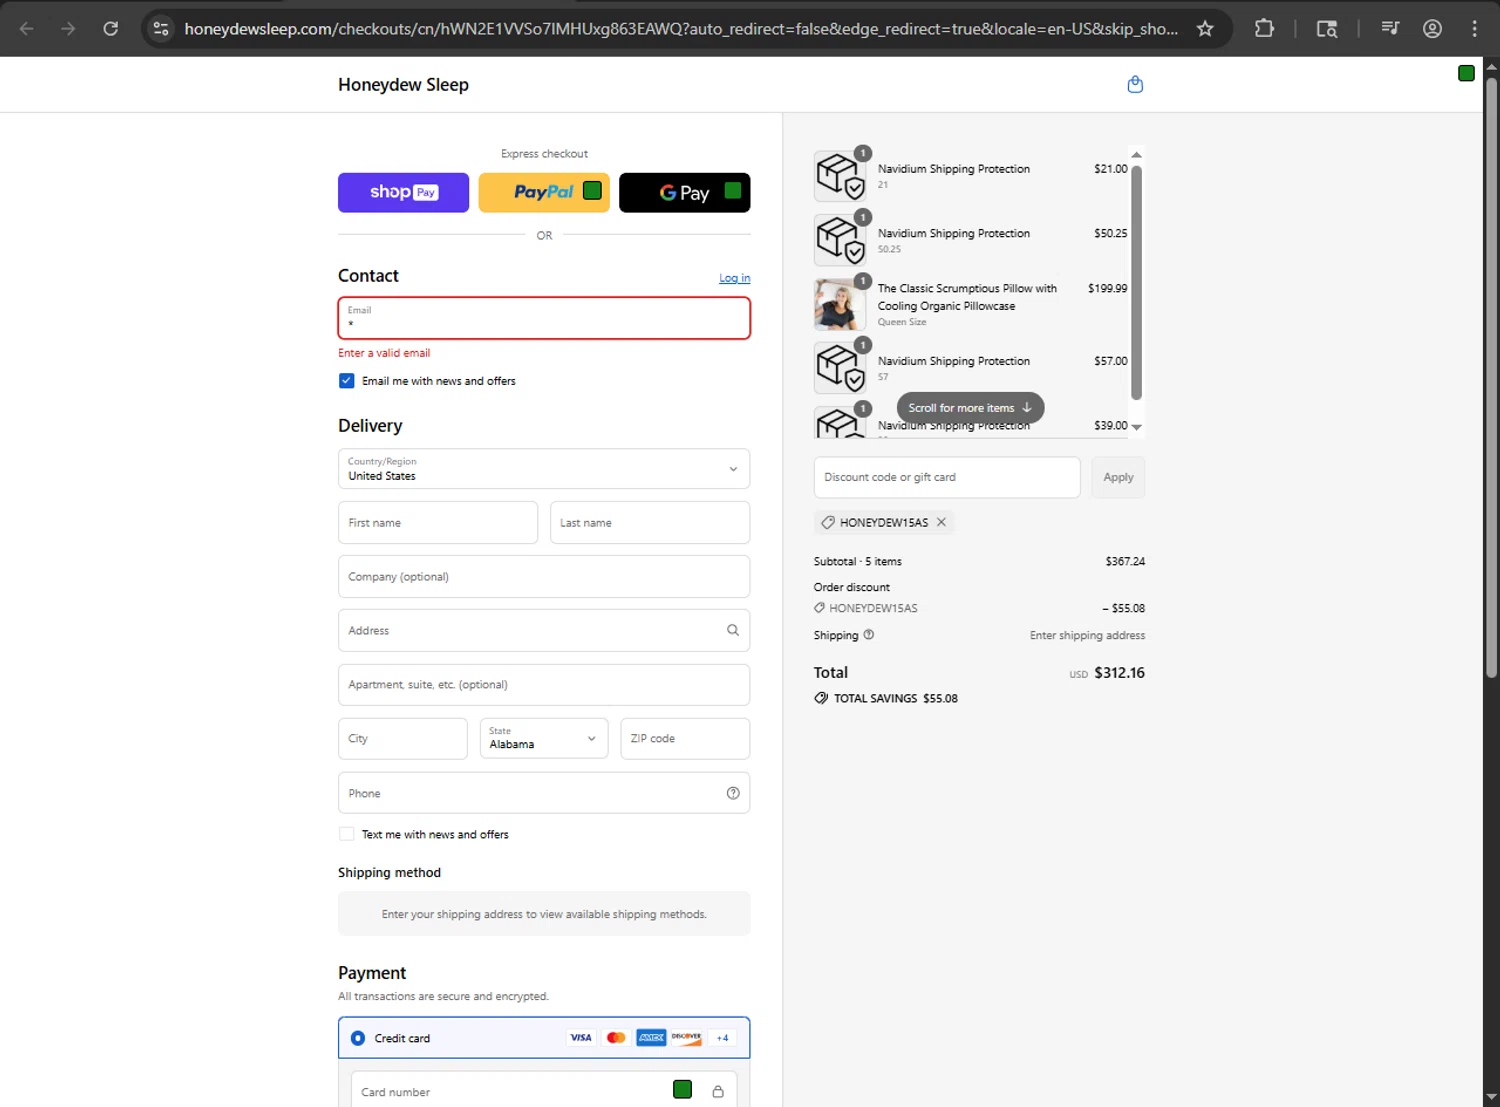Image resolution: width=1500 pixels, height=1107 pixels.
Task: Click the +4 more cards badge
Action: (722, 1038)
